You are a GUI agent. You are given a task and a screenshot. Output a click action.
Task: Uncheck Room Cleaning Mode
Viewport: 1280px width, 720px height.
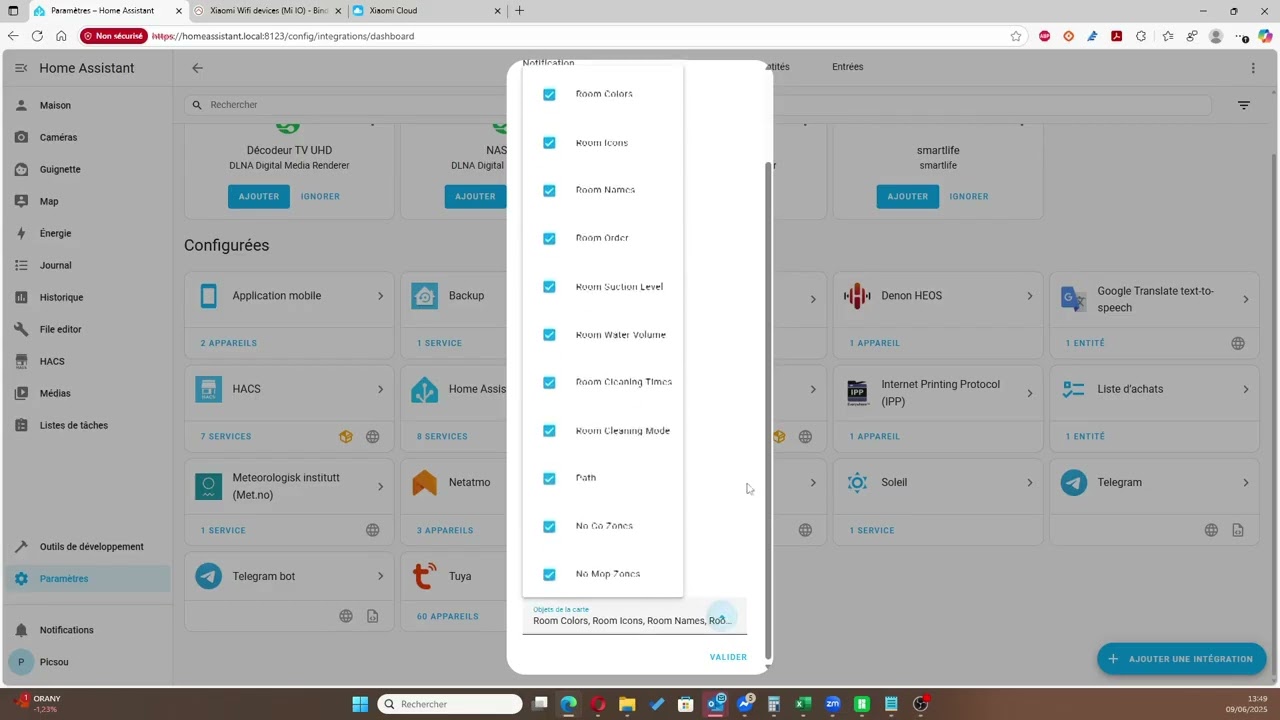pos(549,431)
